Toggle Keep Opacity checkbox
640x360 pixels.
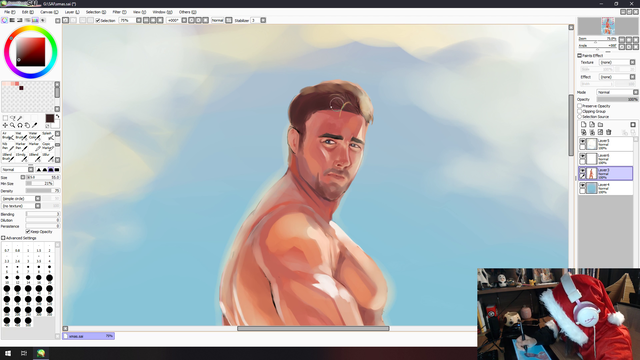(28, 231)
